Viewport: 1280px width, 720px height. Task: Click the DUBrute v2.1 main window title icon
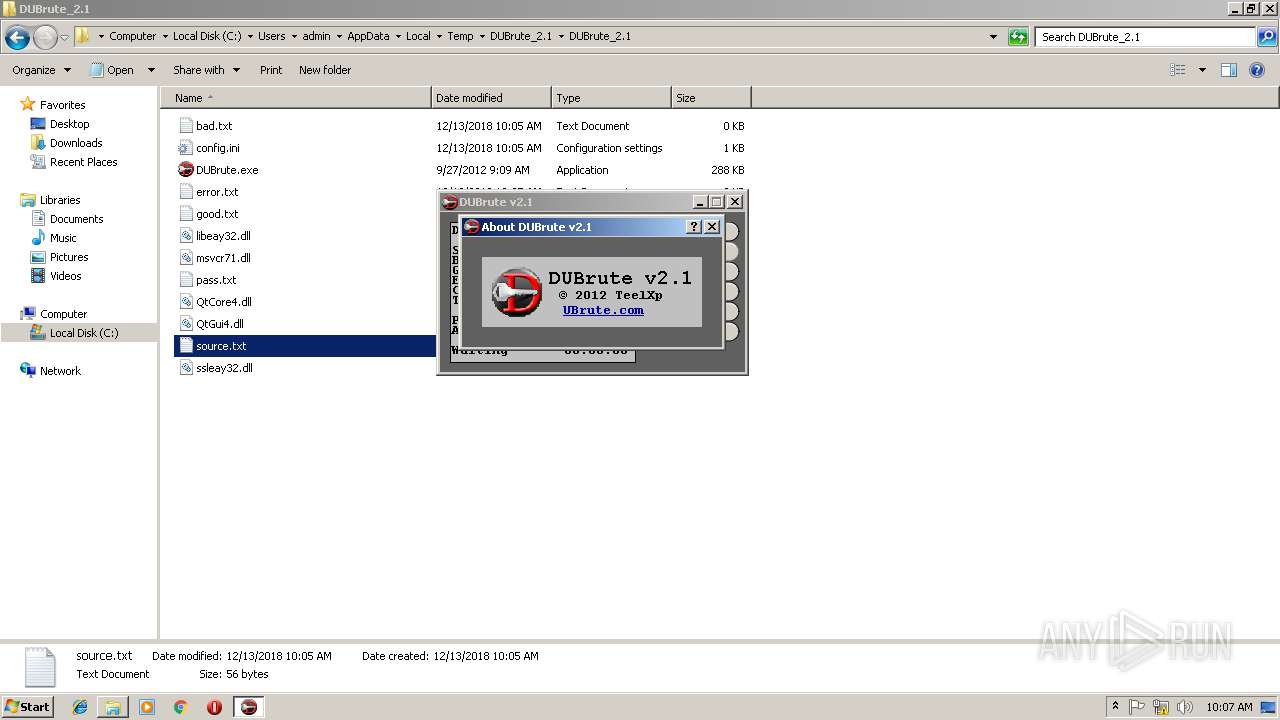pyautogui.click(x=450, y=202)
